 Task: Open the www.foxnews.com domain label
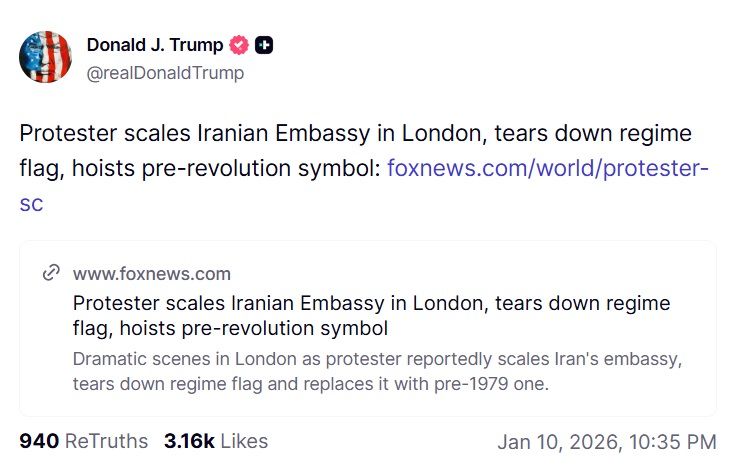coord(151,274)
